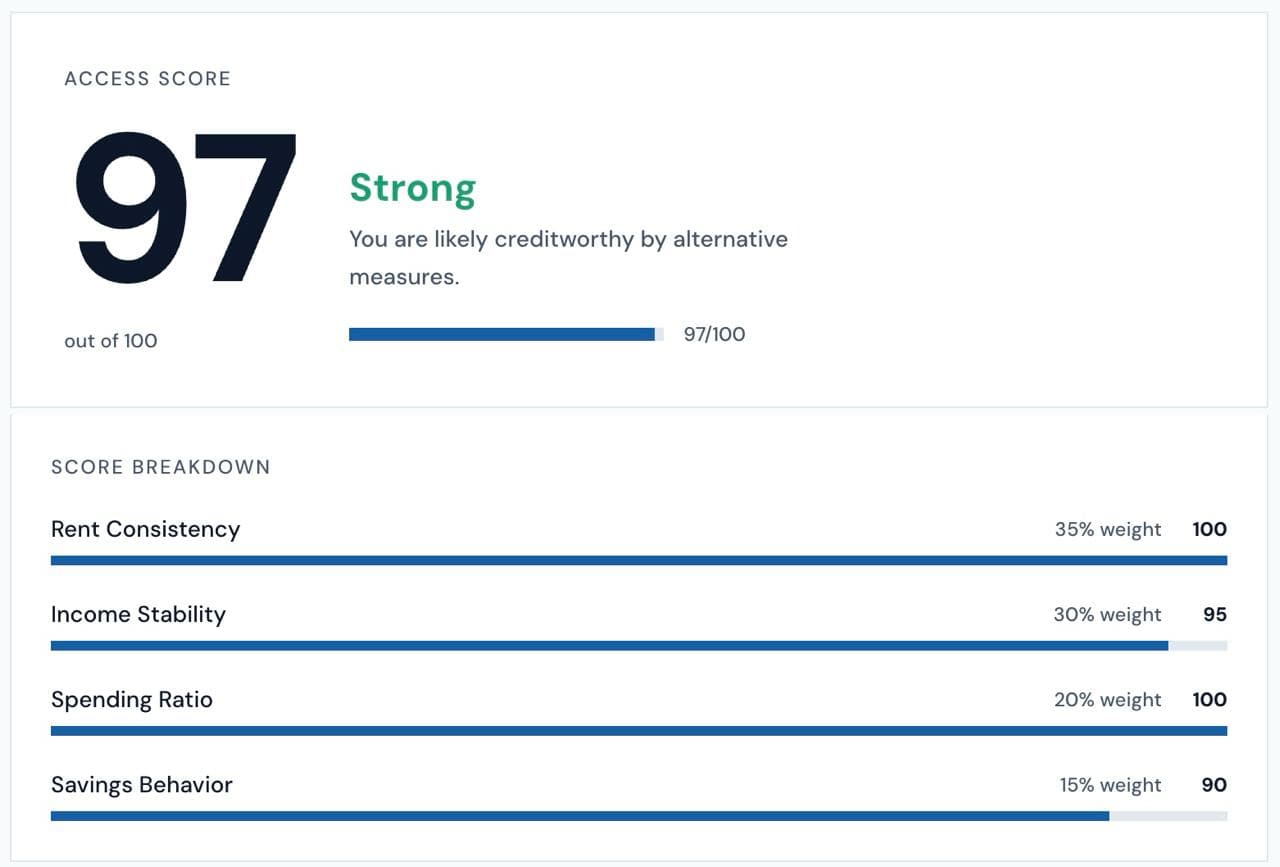Screen dimensions: 1280x867
Task: Click the Savings Behavior score of 90
Action: tap(1214, 785)
